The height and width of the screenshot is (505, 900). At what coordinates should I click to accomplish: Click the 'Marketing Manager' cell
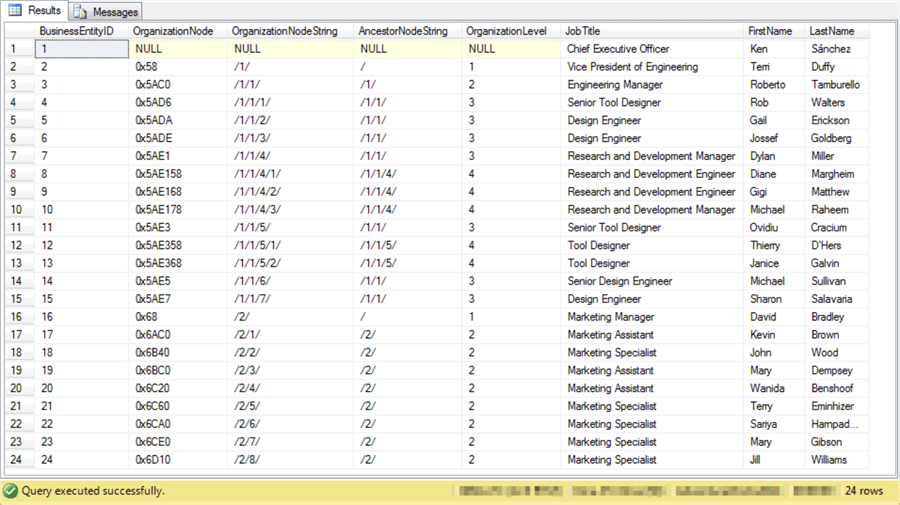[652, 317]
